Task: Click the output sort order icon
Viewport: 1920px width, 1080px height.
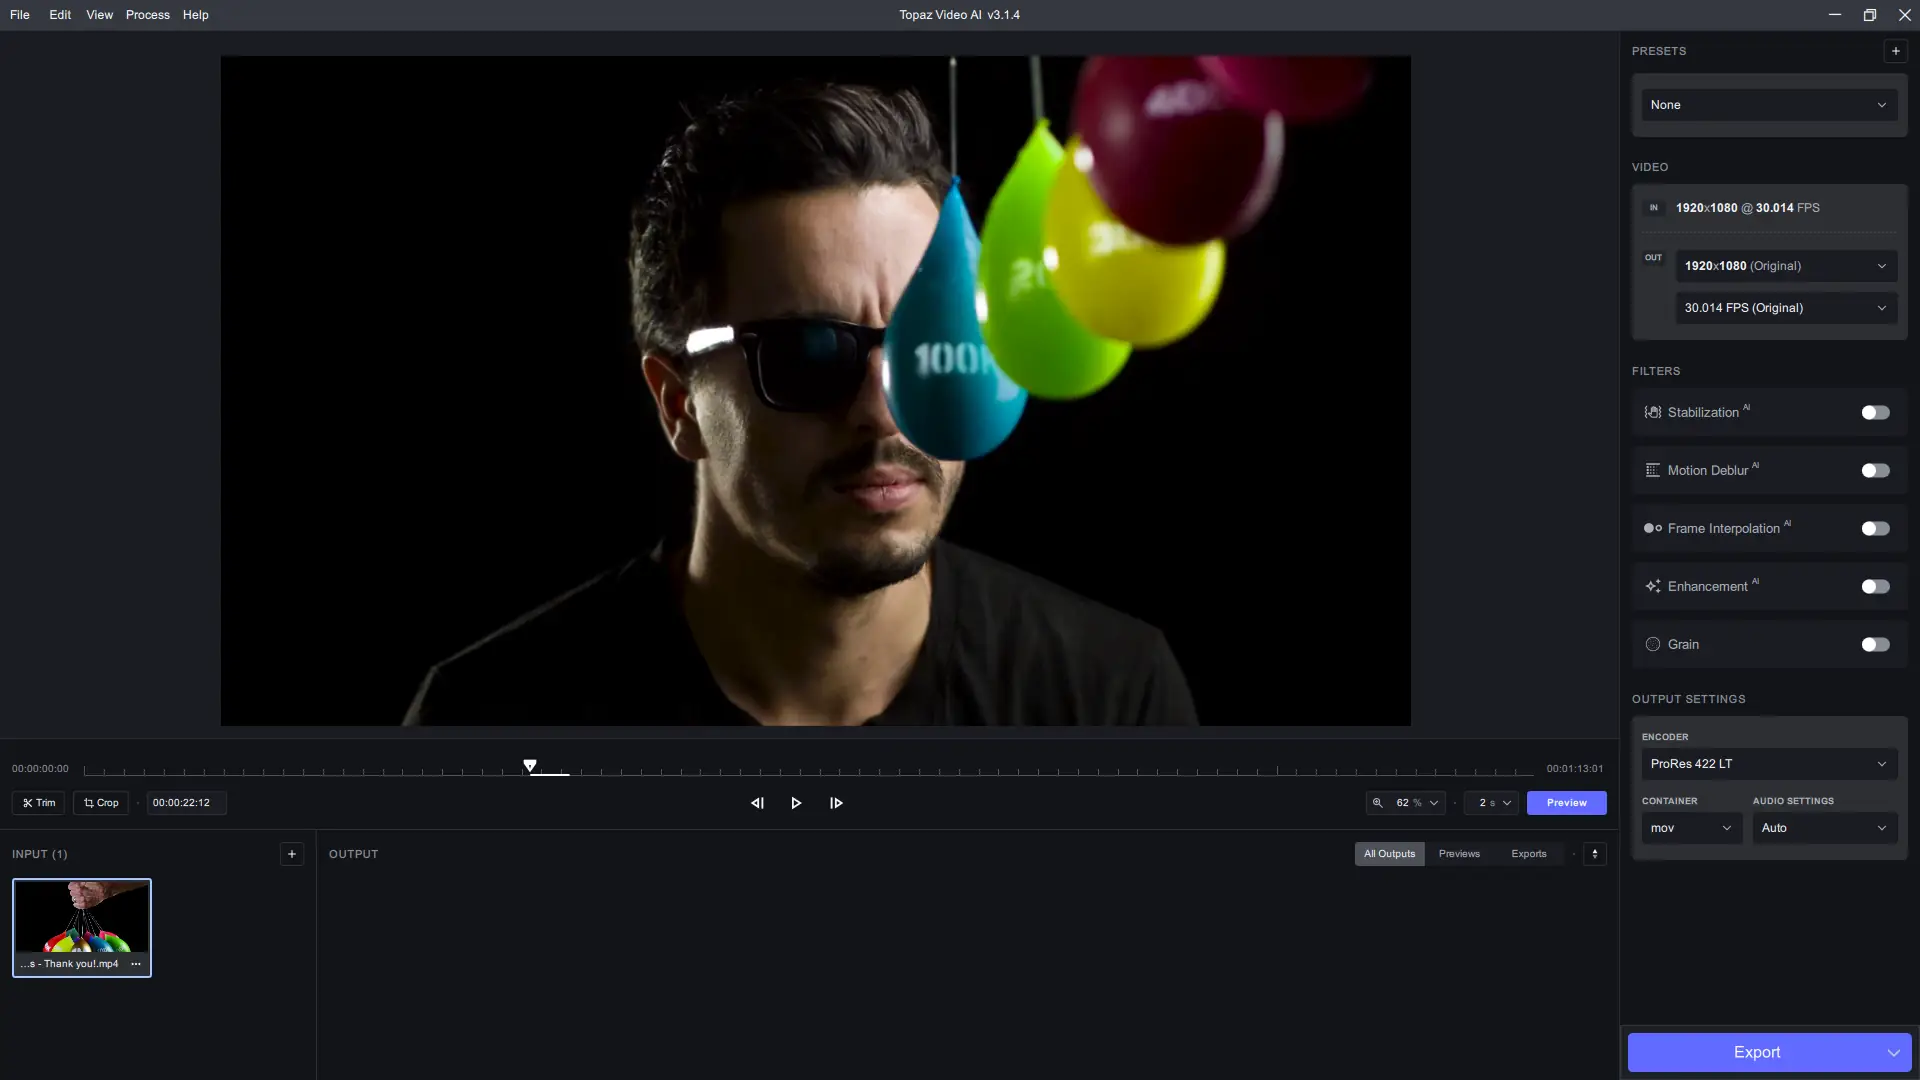Action: pos(1595,854)
